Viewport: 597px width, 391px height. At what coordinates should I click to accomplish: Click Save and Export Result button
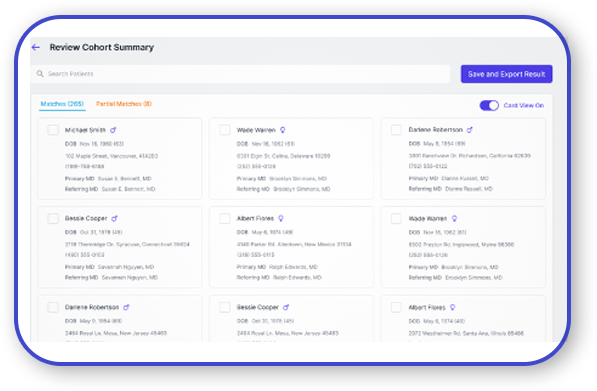pos(506,74)
